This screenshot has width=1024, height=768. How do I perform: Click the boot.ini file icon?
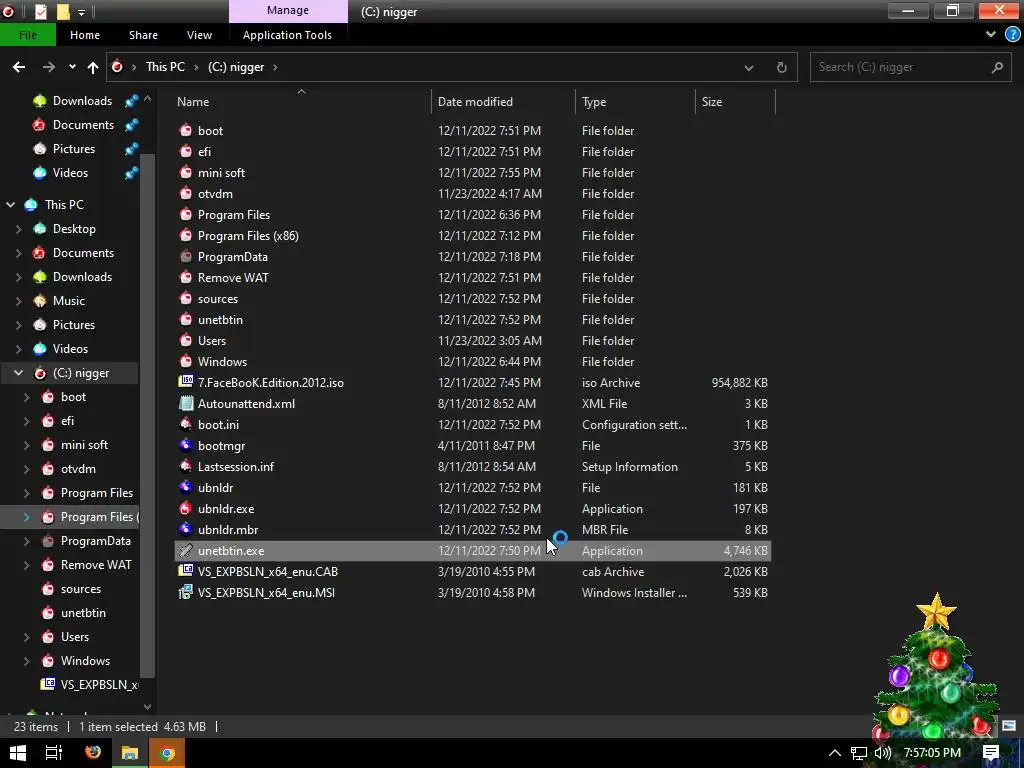[186, 424]
